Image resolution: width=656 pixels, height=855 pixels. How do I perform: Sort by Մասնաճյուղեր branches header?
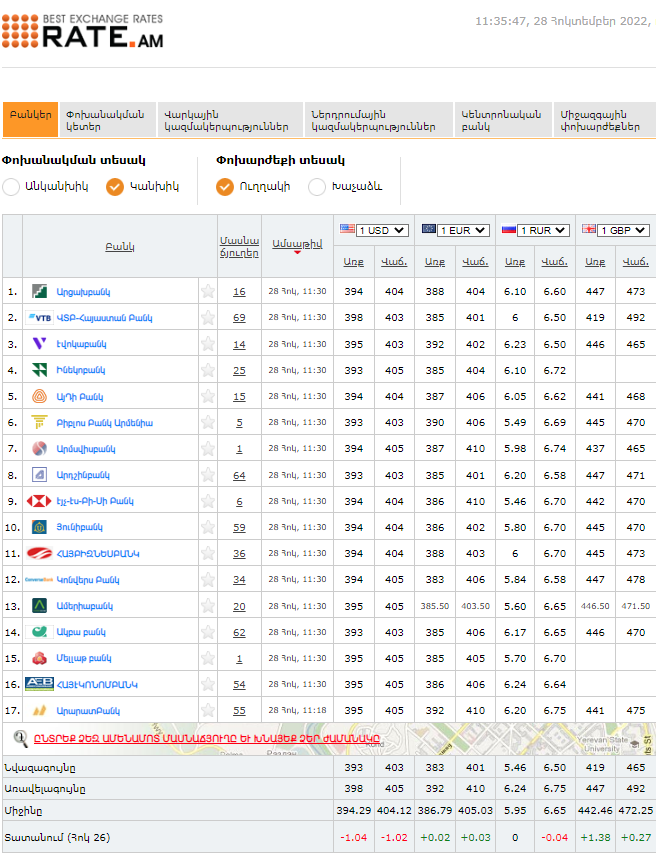pos(239,246)
